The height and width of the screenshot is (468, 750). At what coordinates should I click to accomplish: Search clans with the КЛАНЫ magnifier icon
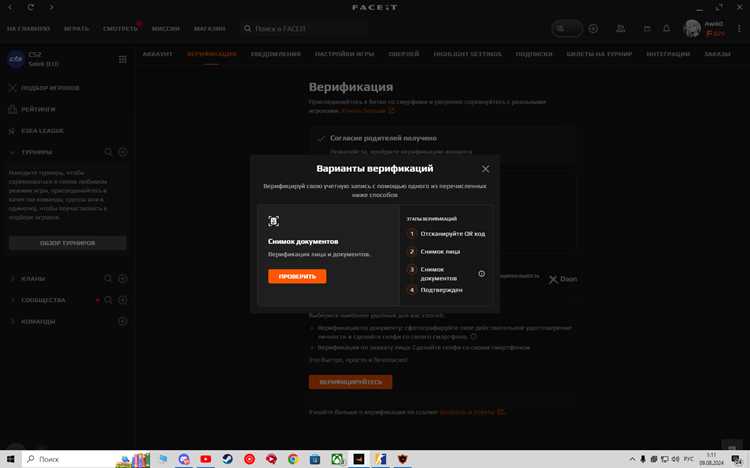pyautogui.click(x=108, y=279)
